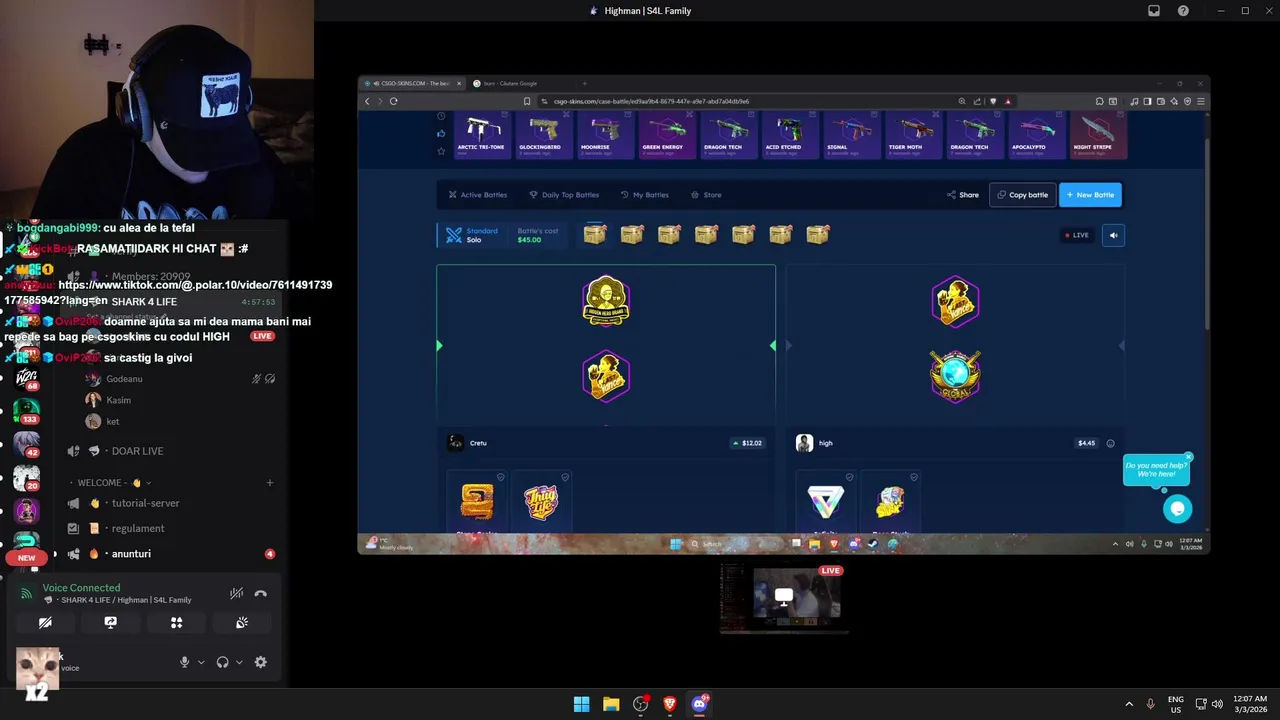The width and height of the screenshot is (1280, 720).
Task: Open Discord help question mark icon
Action: pos(1183,11)
